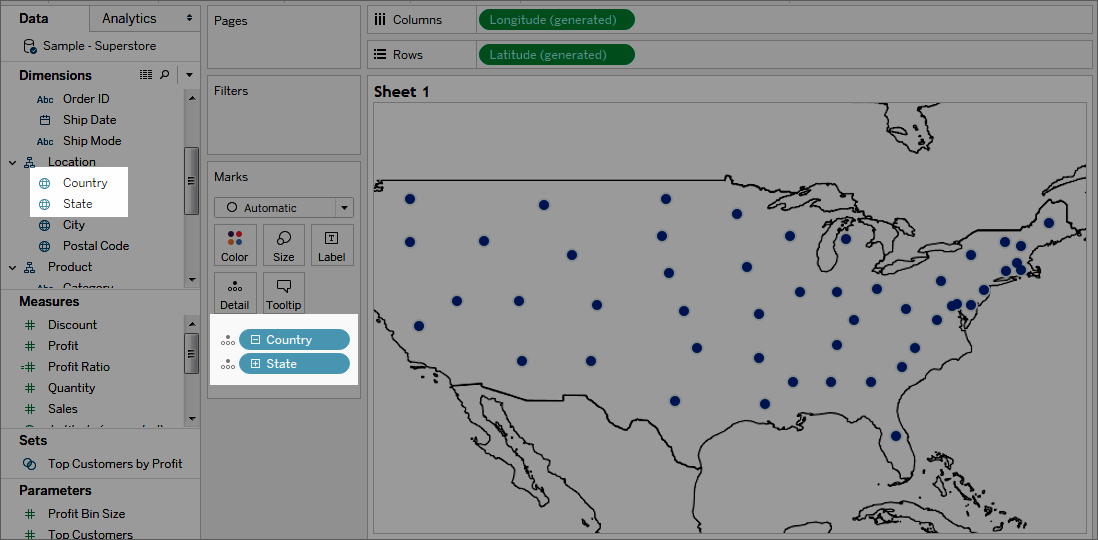Image resolution: width=1098 pixels, height=540 pixels.
Task: Click the Measures pane scrollbar thumb
Action: [191, 354]
